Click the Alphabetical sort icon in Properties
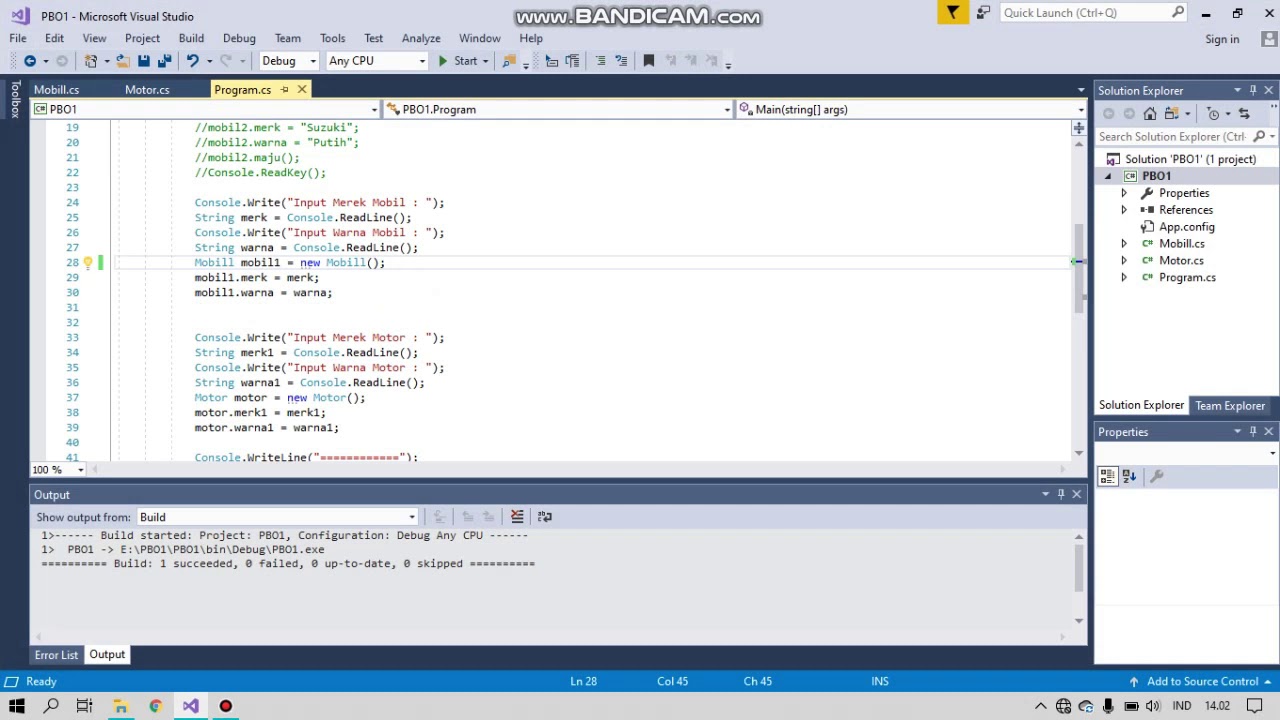Screen dimensions: 1280x720 [x=1129, y=477]
